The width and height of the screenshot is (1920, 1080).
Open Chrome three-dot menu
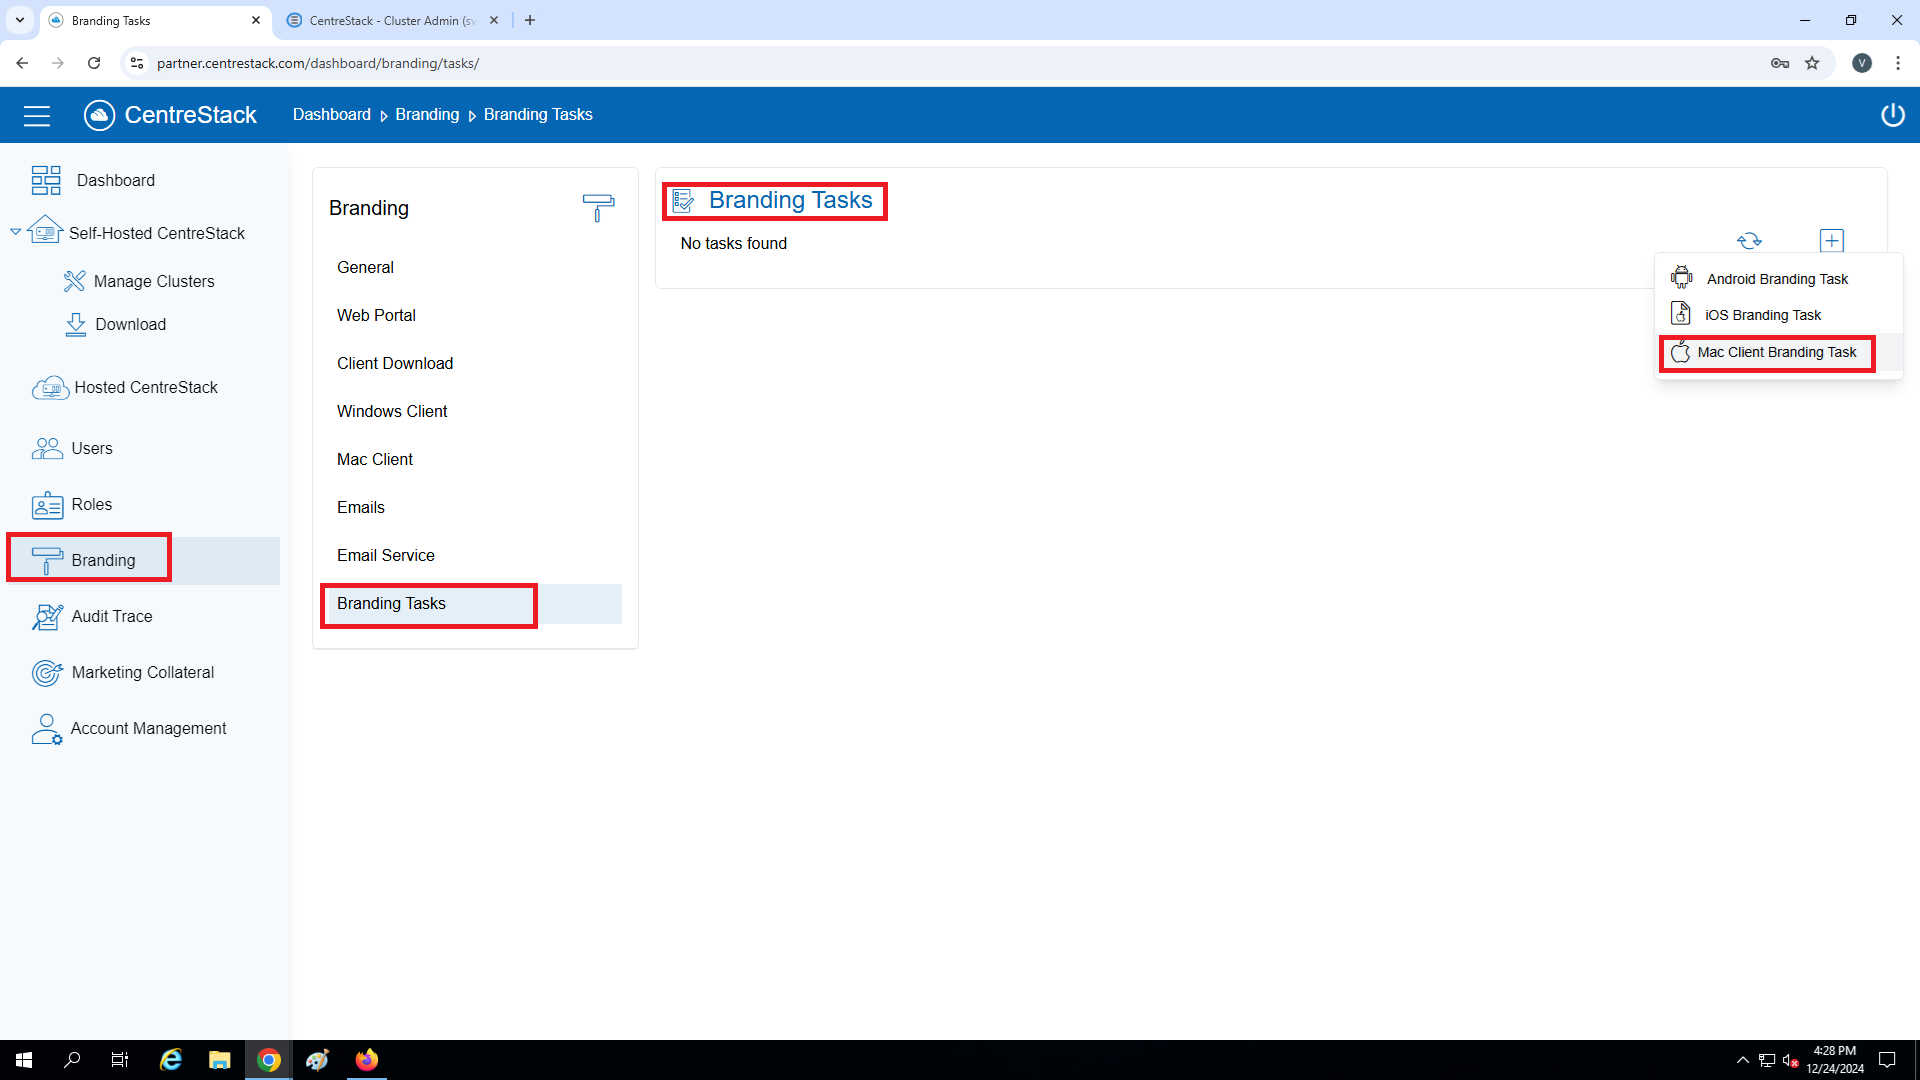pos(1898,63)
